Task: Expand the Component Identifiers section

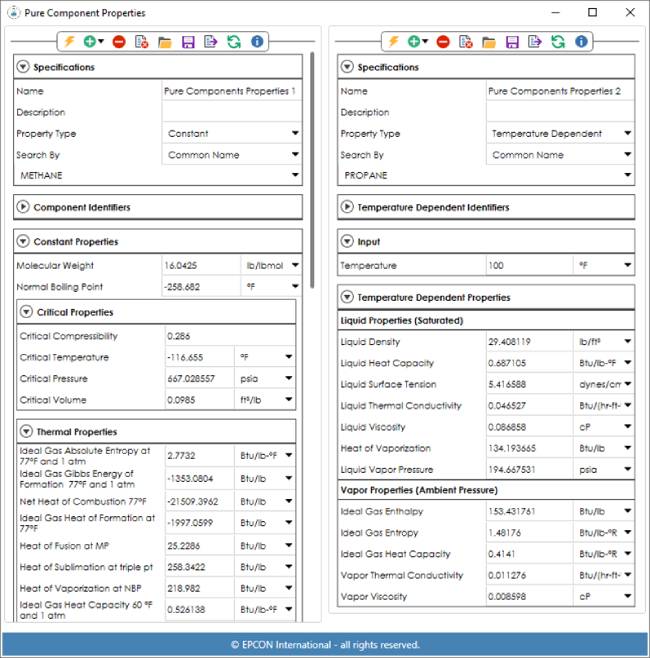Action: (23, 207)
